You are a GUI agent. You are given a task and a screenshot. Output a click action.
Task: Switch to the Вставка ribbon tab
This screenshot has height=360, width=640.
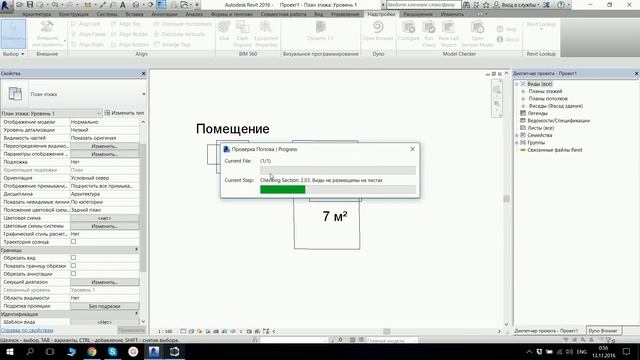(x=134, y=14)
